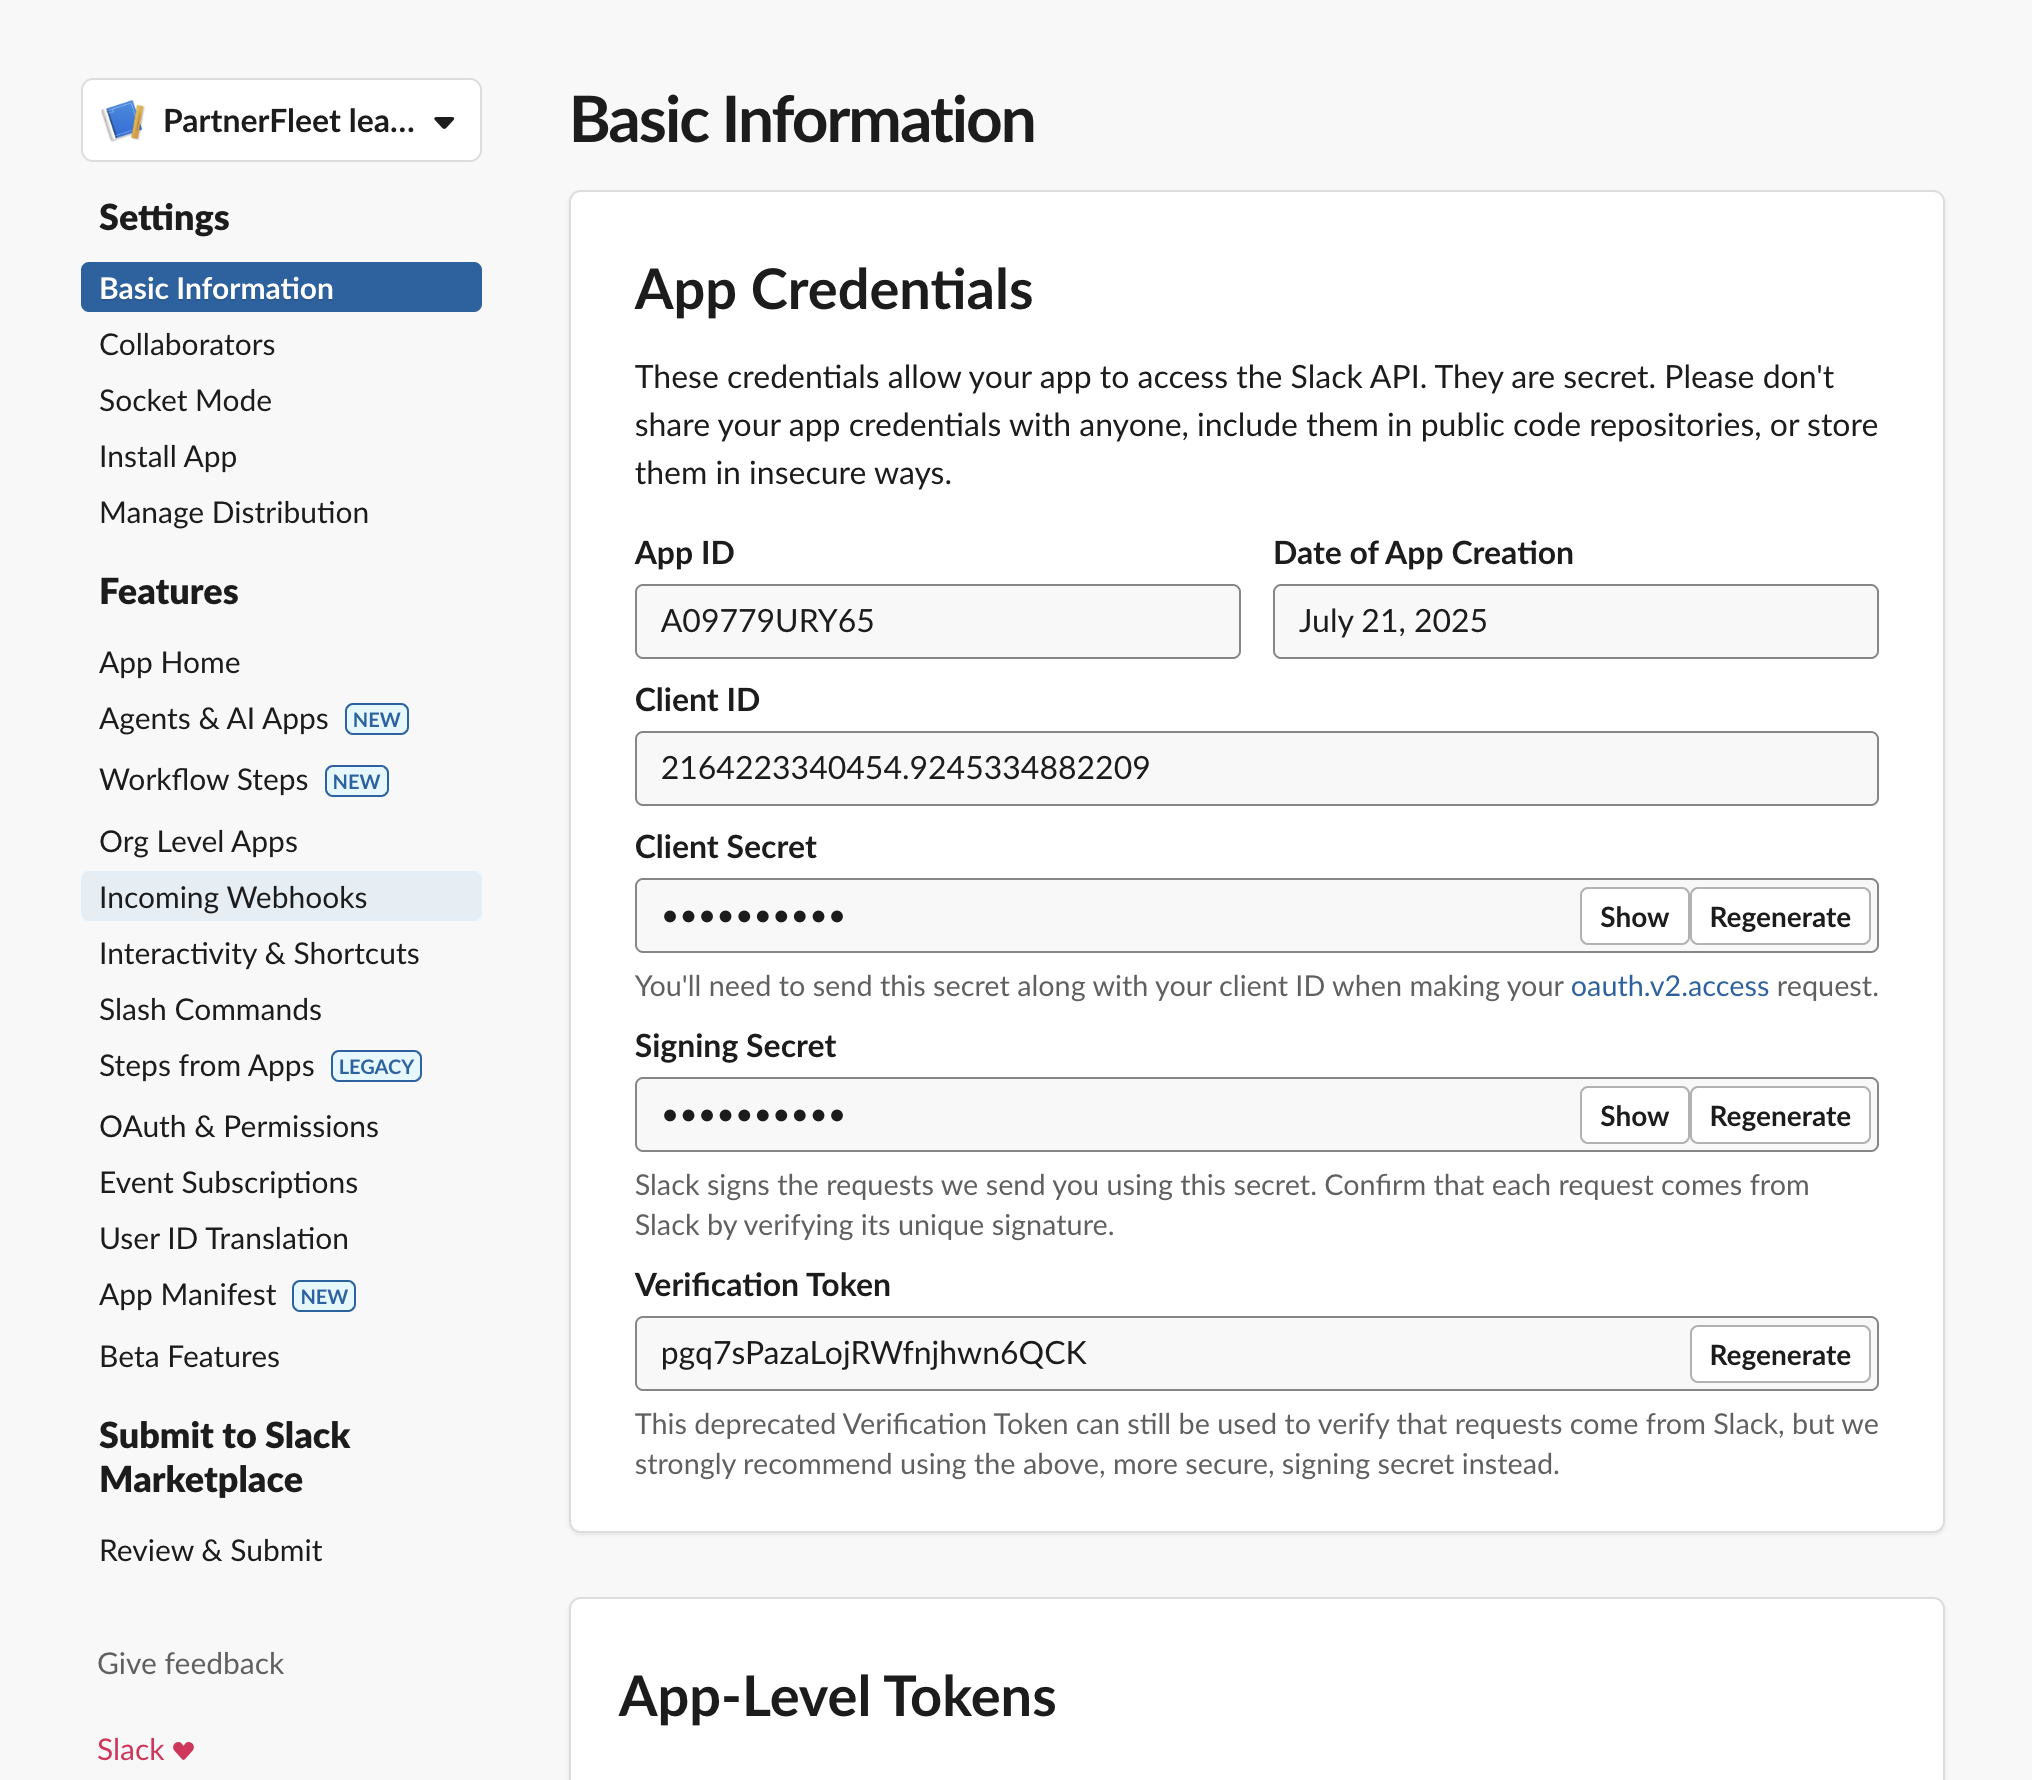Image resolution: width=2032 pixels, height=1780 pixels.
Task: Click the App ID field
Action: pyautogui.click(x=937, y=621)
